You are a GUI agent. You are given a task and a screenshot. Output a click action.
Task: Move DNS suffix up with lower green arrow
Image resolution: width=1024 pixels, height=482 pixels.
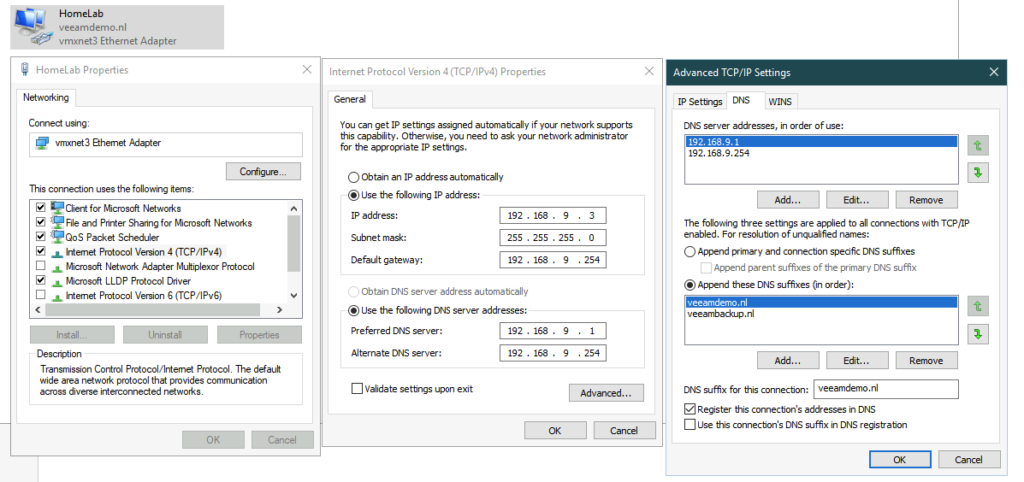pyautogui.click(x=978, y=305)
